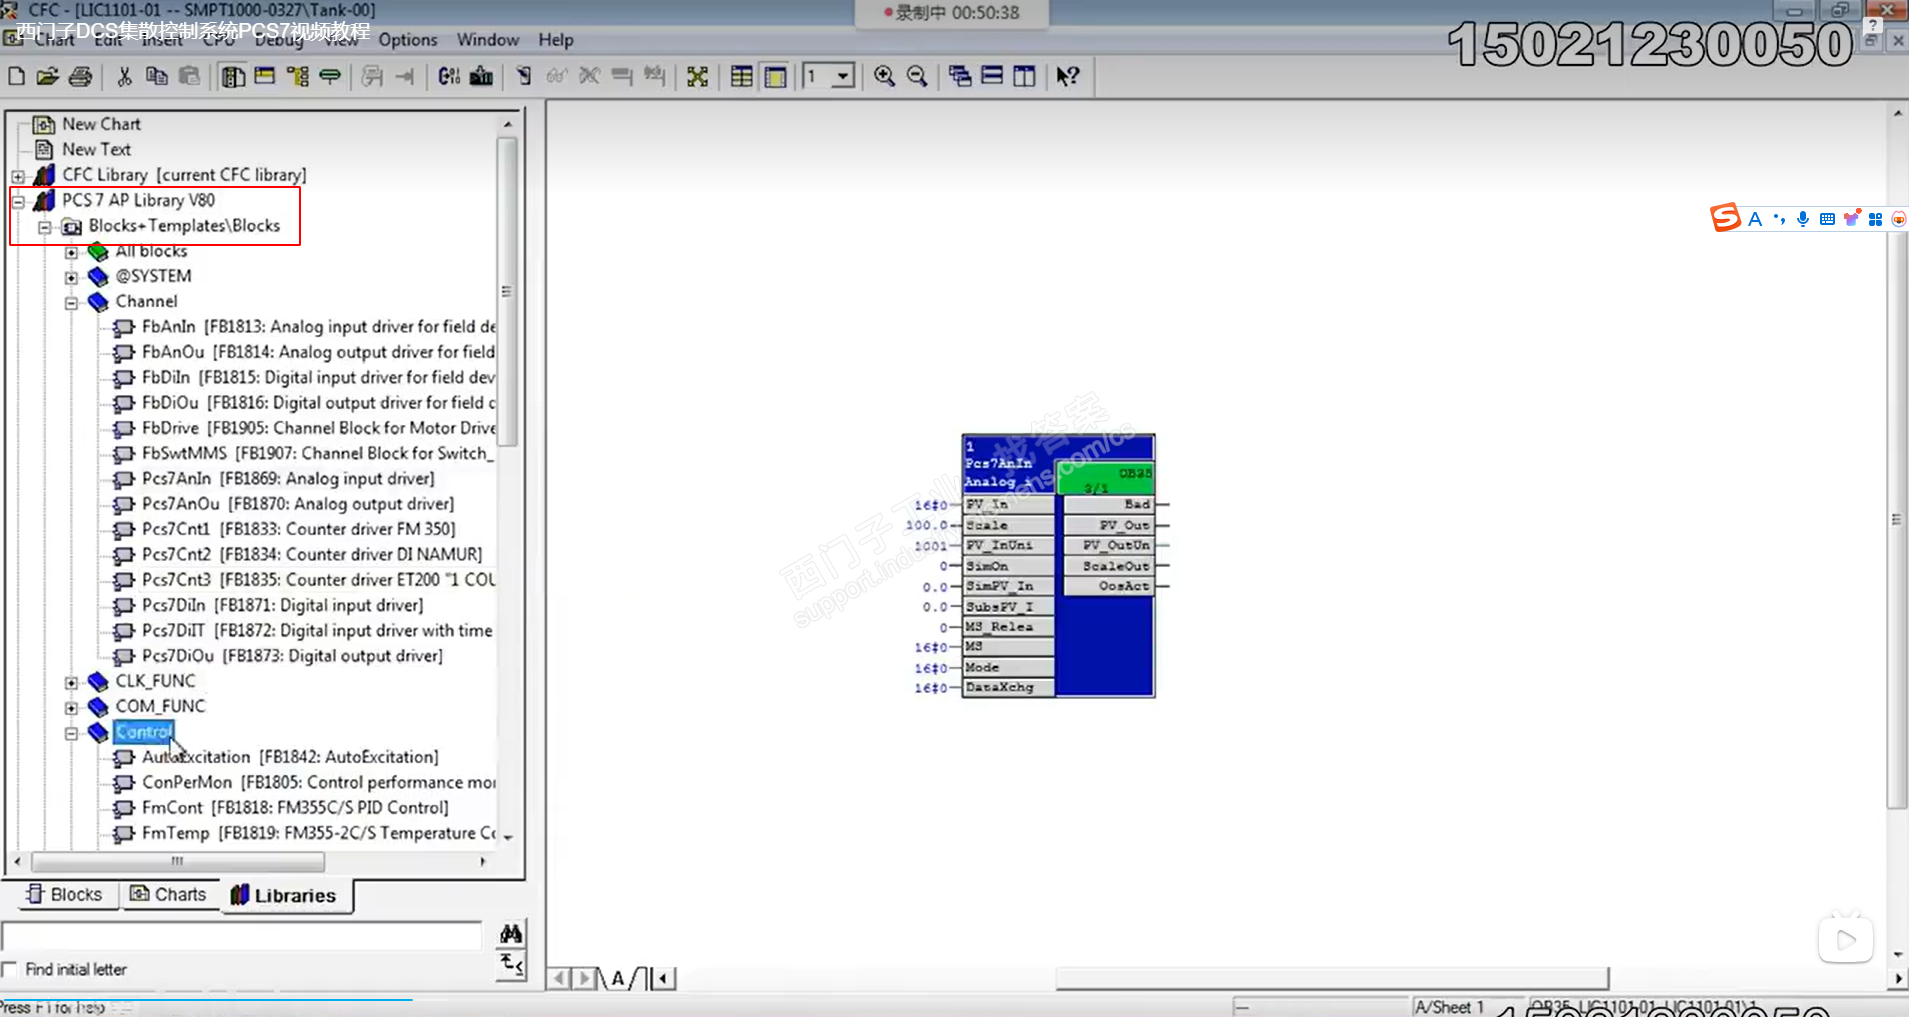Tile windows vertically using toolbar icon

[x=1024, y=76]
